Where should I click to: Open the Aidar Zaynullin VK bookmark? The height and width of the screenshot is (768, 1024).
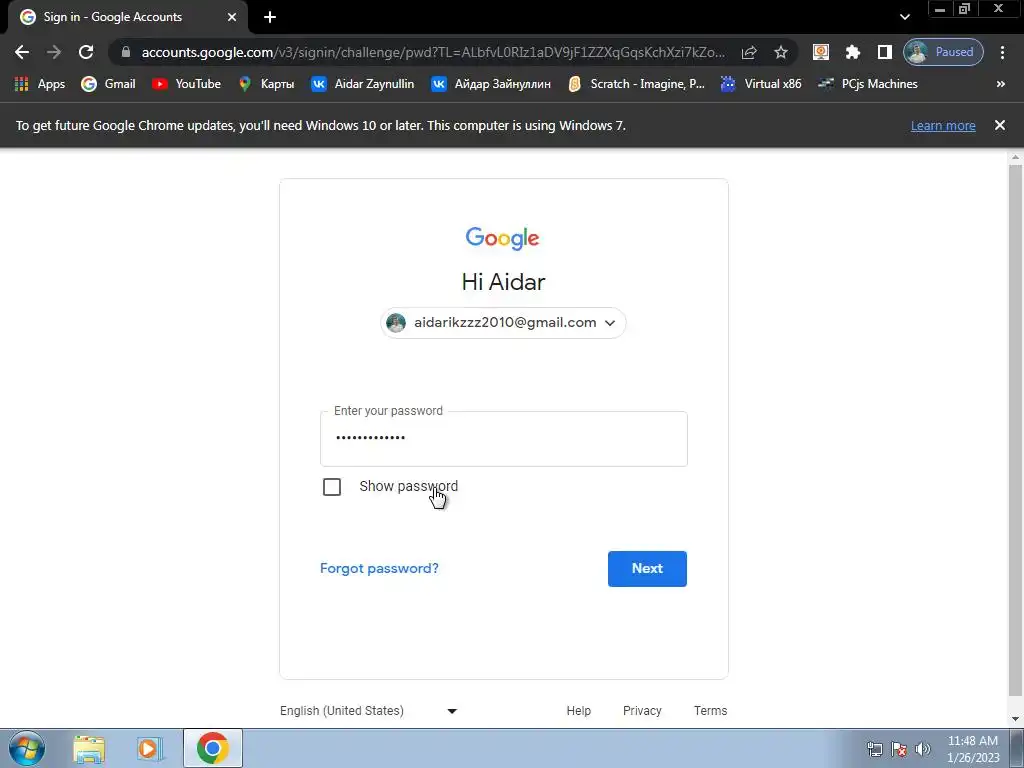pos(362,84)
